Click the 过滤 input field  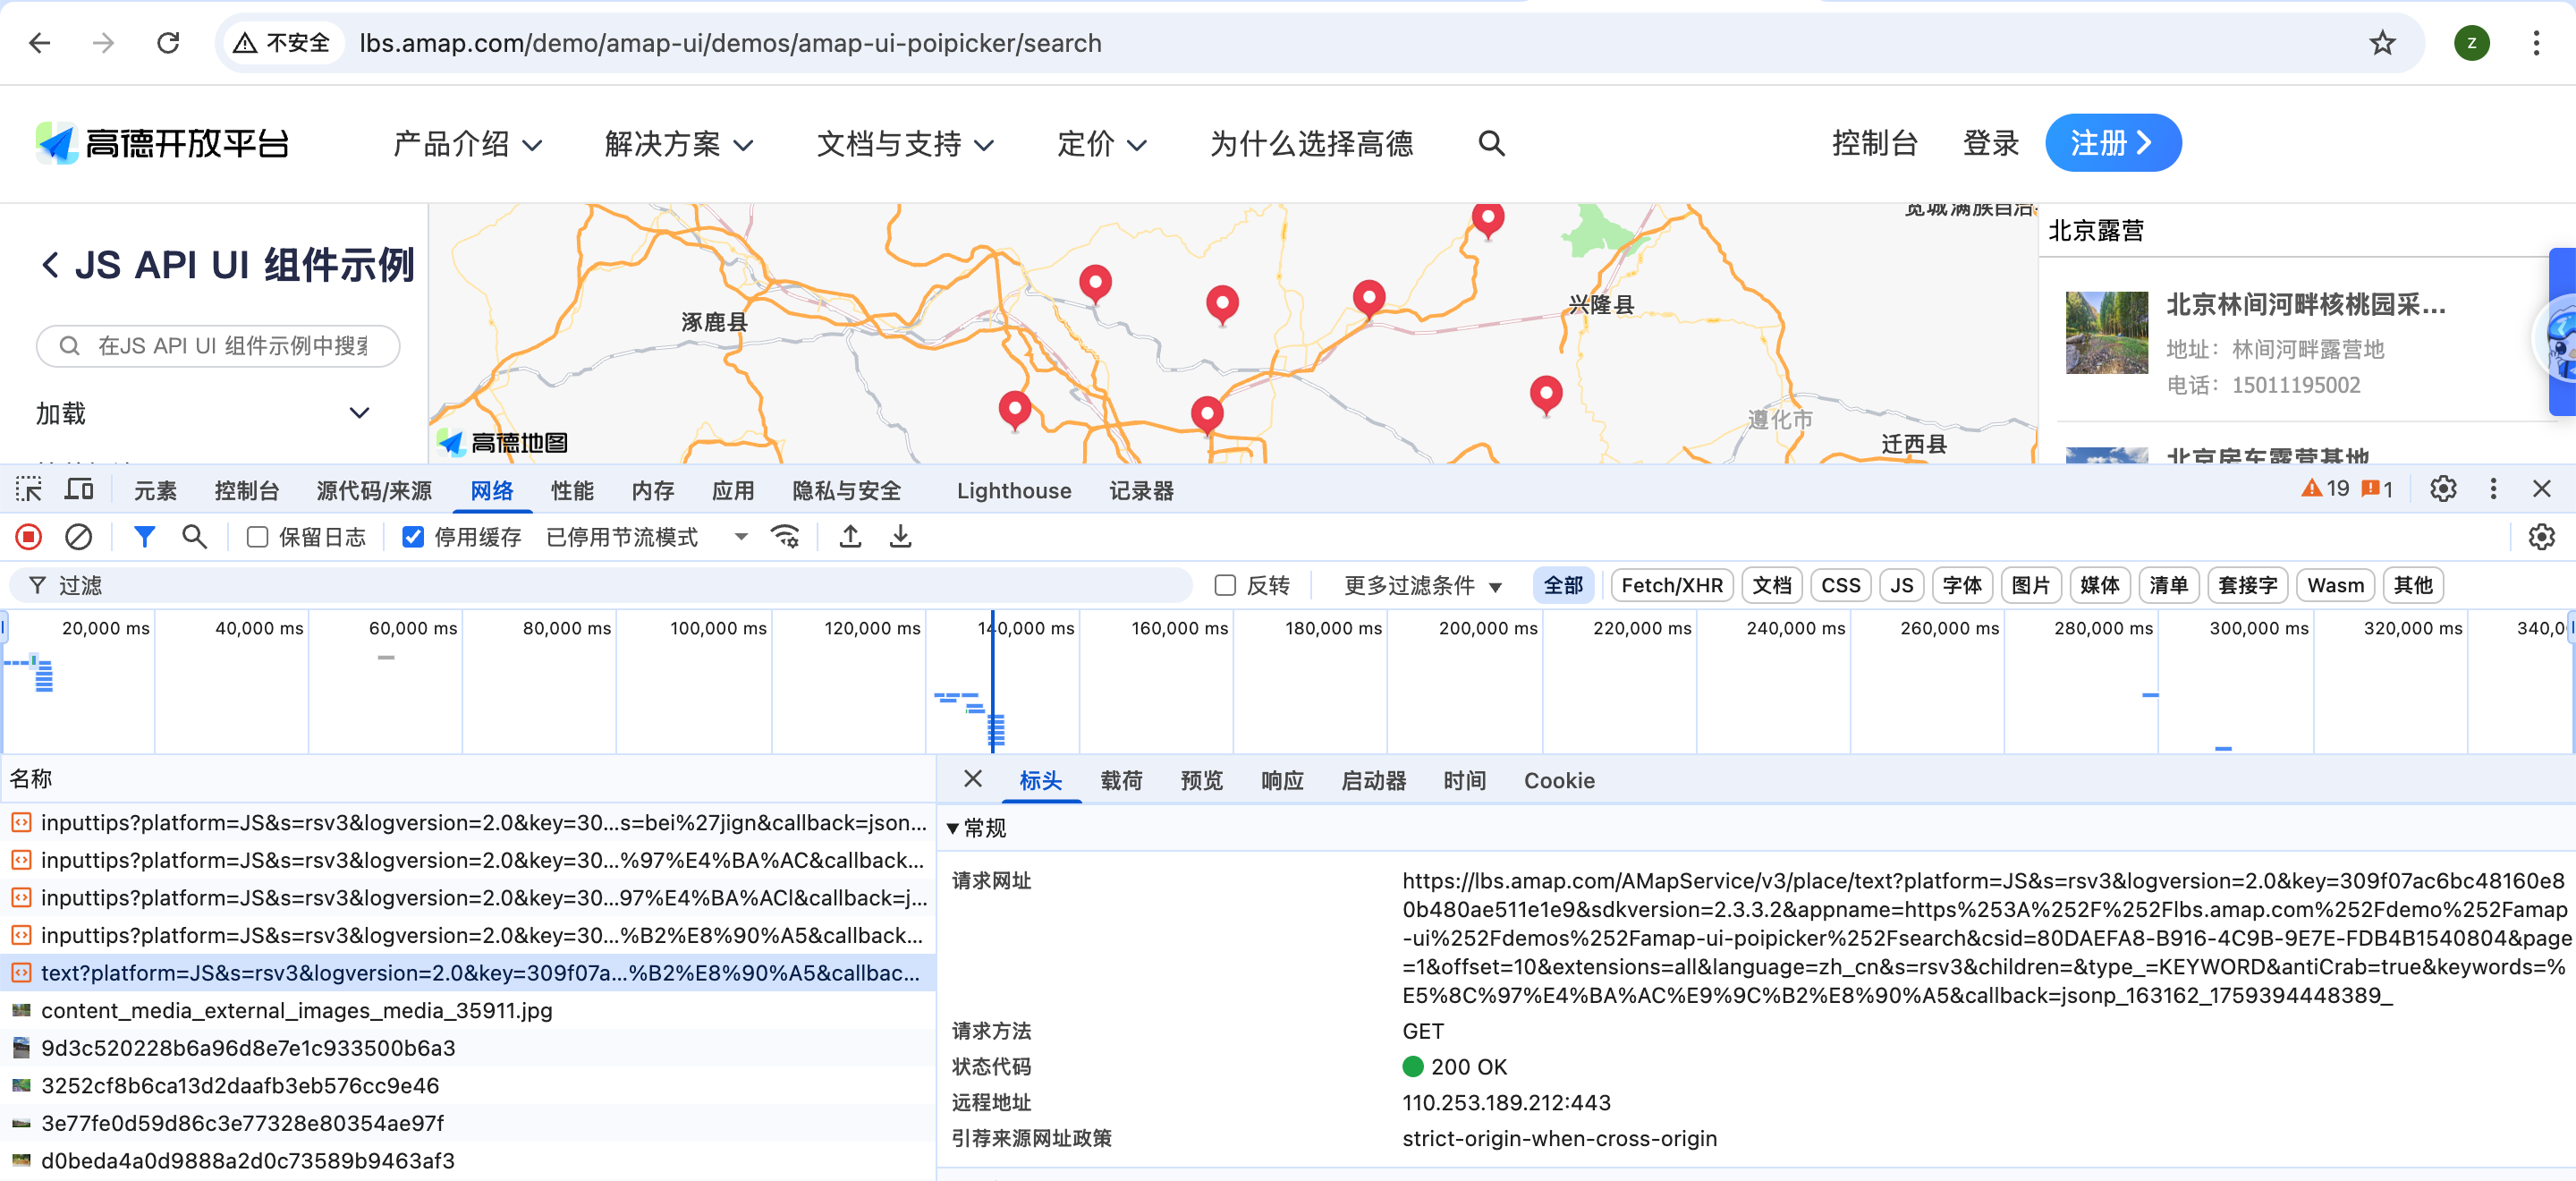pos(600,585)
